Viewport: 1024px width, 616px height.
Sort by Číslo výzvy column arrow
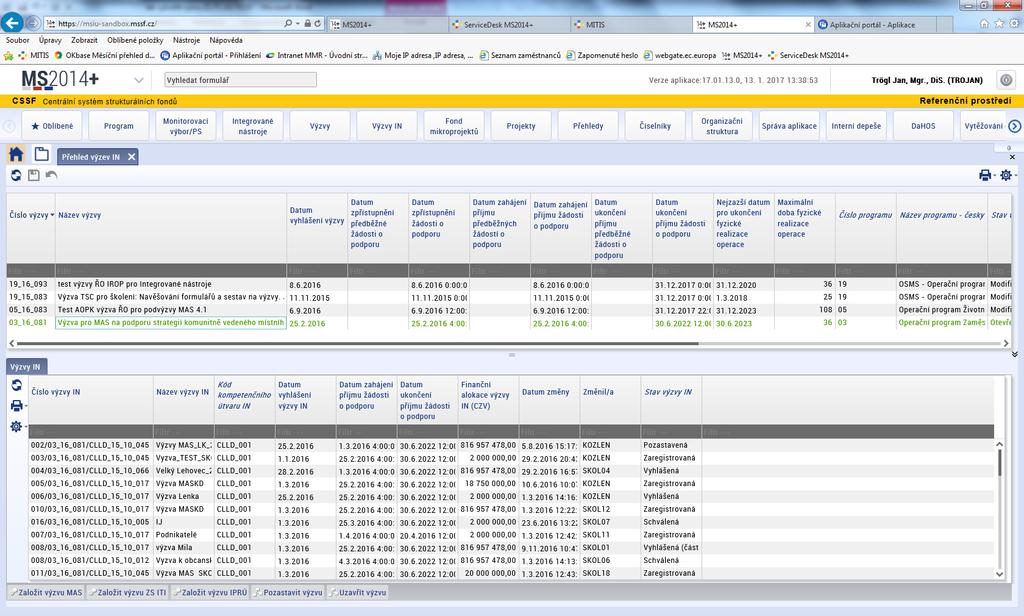pos(52,215)
